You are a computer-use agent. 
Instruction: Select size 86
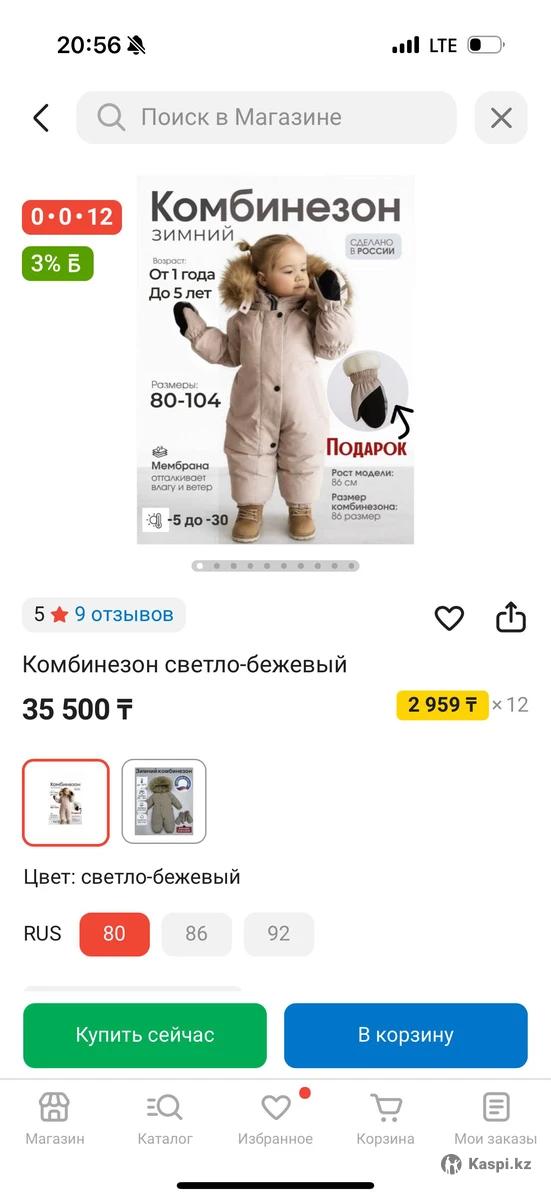click(197, 934)
